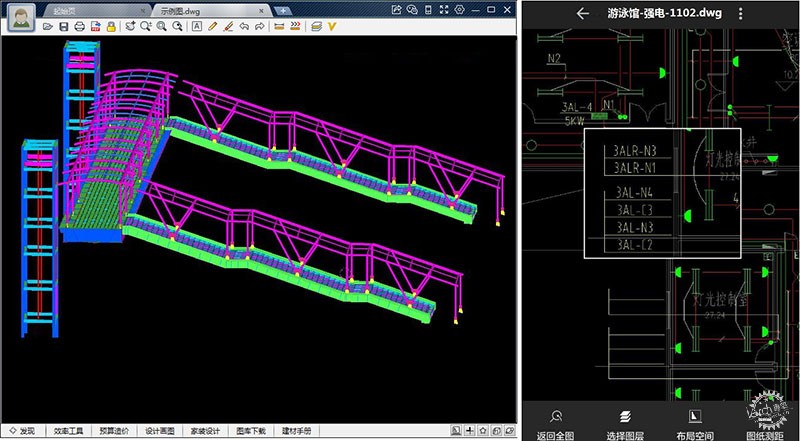Tap 返回全图 return to full view
The height and width of the screenshot is (441, 800).
(x=556, y=425)
